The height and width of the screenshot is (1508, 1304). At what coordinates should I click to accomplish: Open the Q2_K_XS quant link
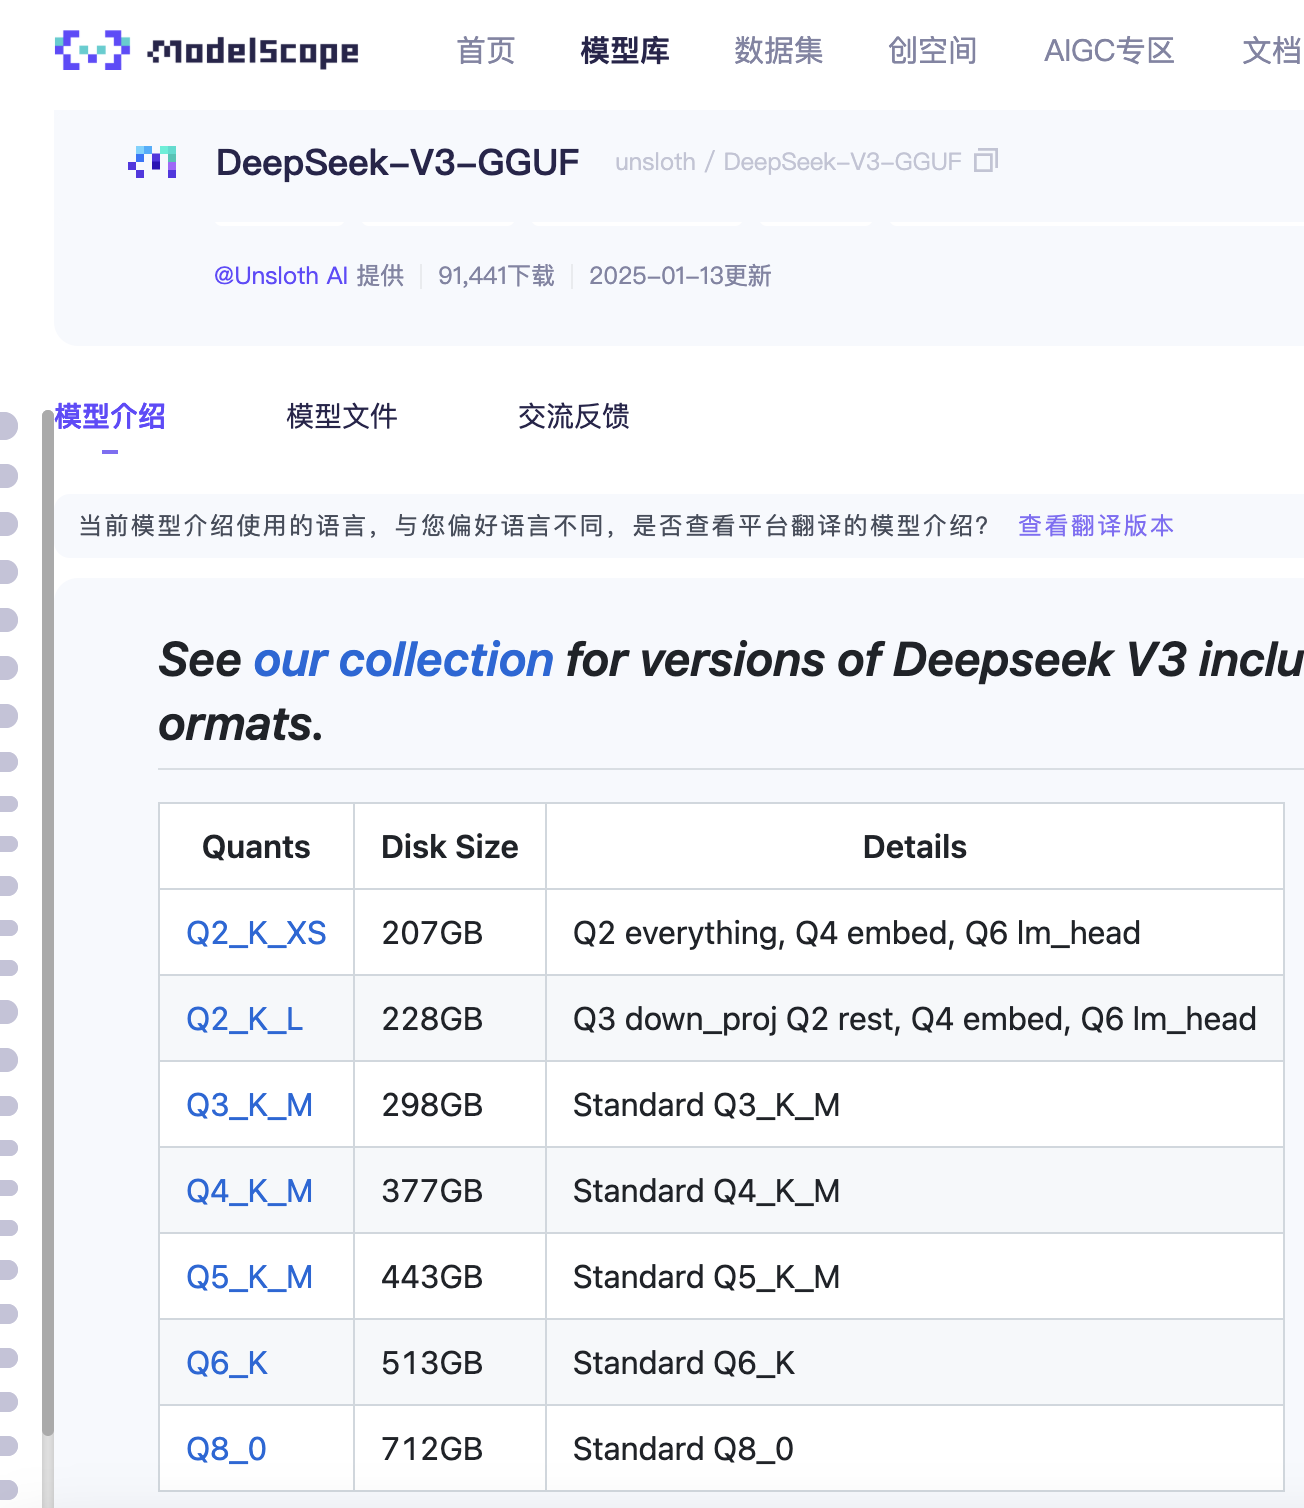[x=257, y=932]
